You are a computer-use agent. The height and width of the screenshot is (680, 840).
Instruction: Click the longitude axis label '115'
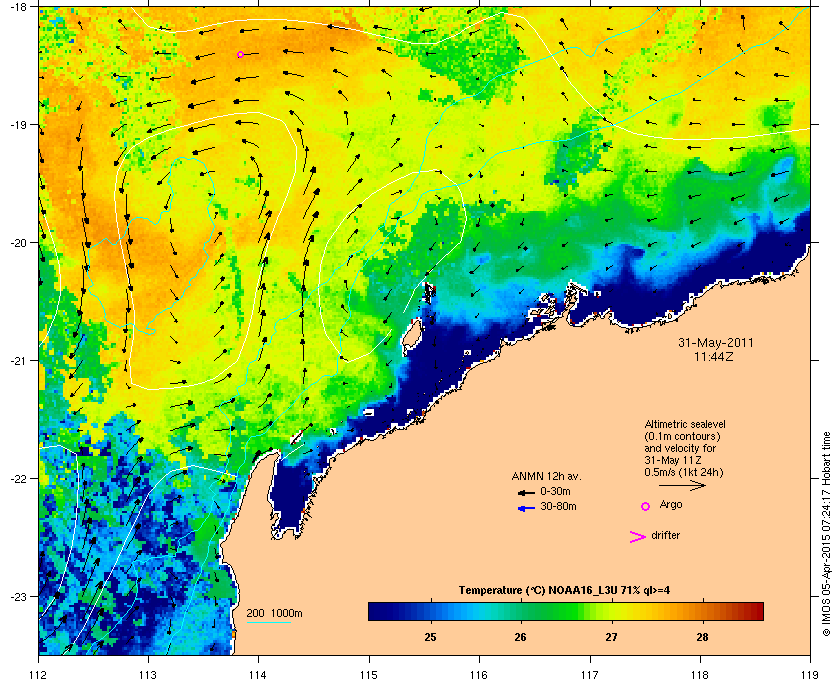pyautogui.click(x=369, y=675)
